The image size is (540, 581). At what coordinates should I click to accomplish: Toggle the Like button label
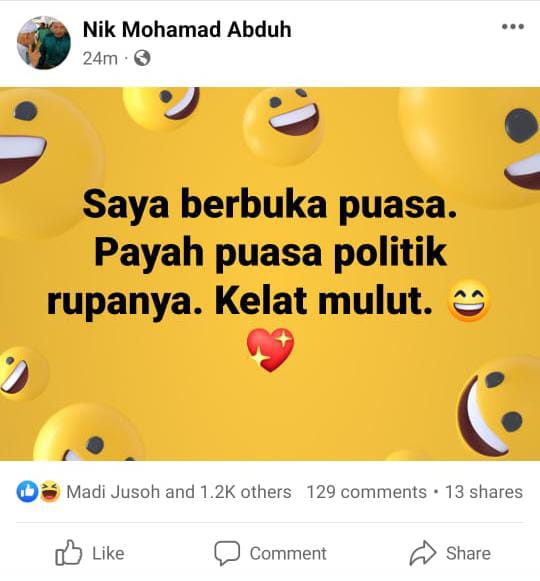pyautogui.click(x=108, y=554)
